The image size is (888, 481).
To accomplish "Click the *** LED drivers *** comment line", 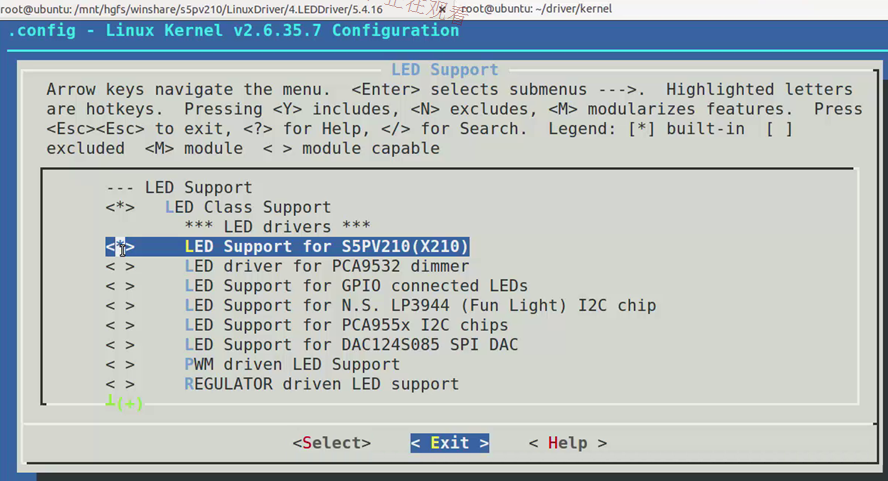I will [278, 227].
